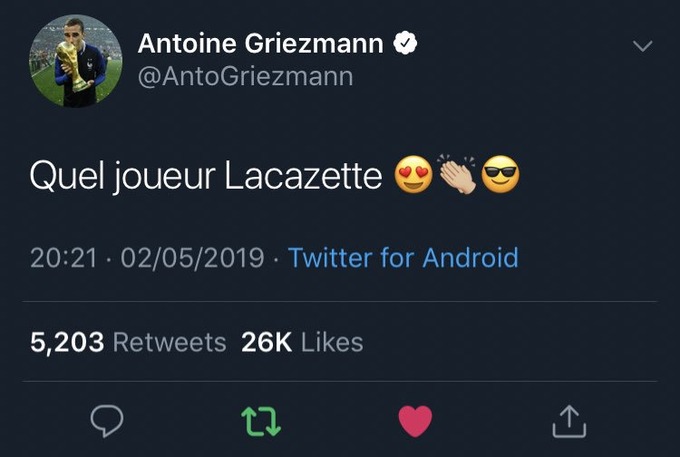
Task: Click the 20:21 timestamp
Action: coord(63,258)
